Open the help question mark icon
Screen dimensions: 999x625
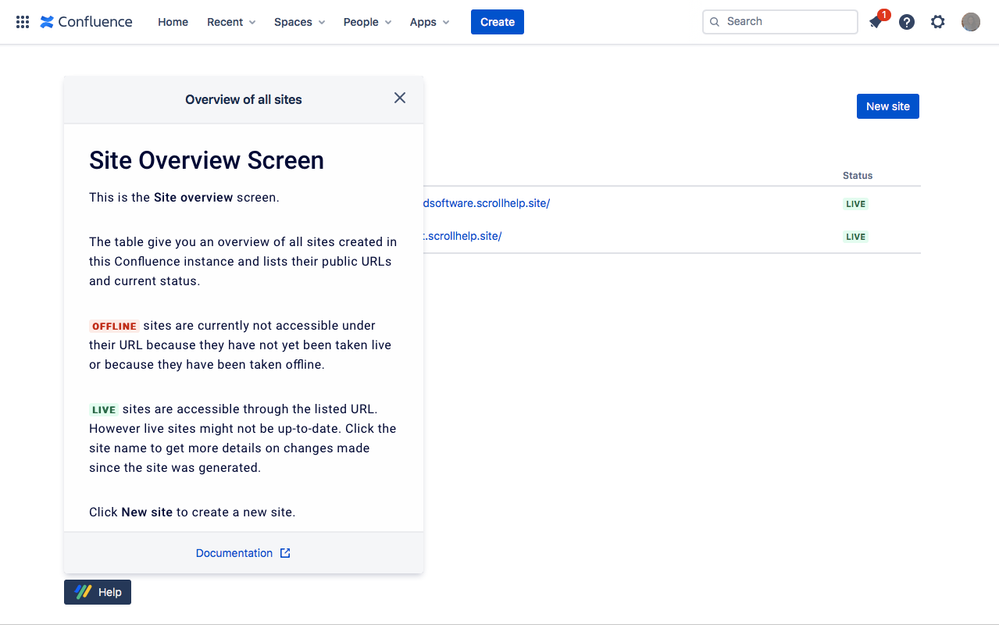pyautogui.click(x=907, y=22)
